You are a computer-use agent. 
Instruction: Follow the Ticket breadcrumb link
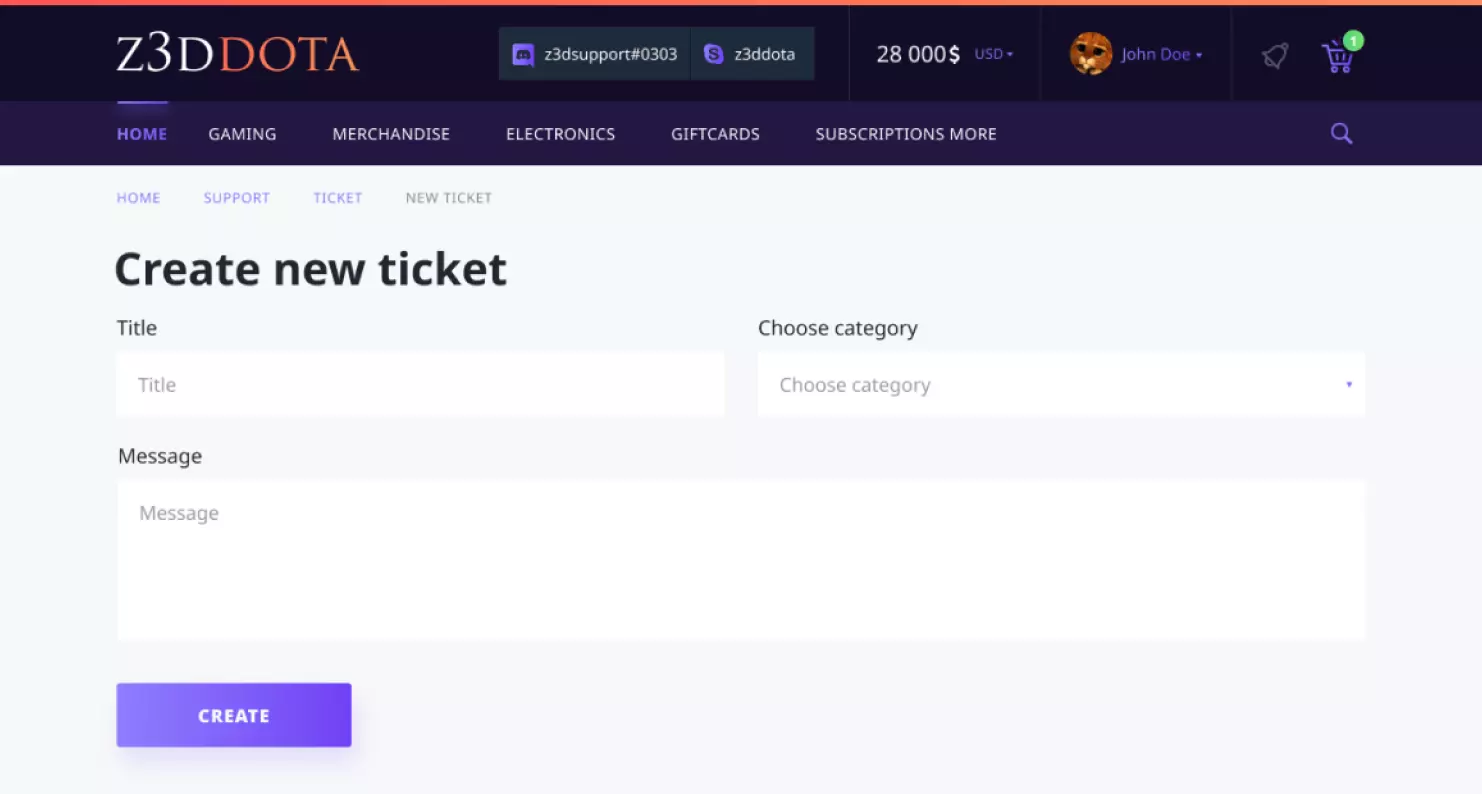pos(337,198)
